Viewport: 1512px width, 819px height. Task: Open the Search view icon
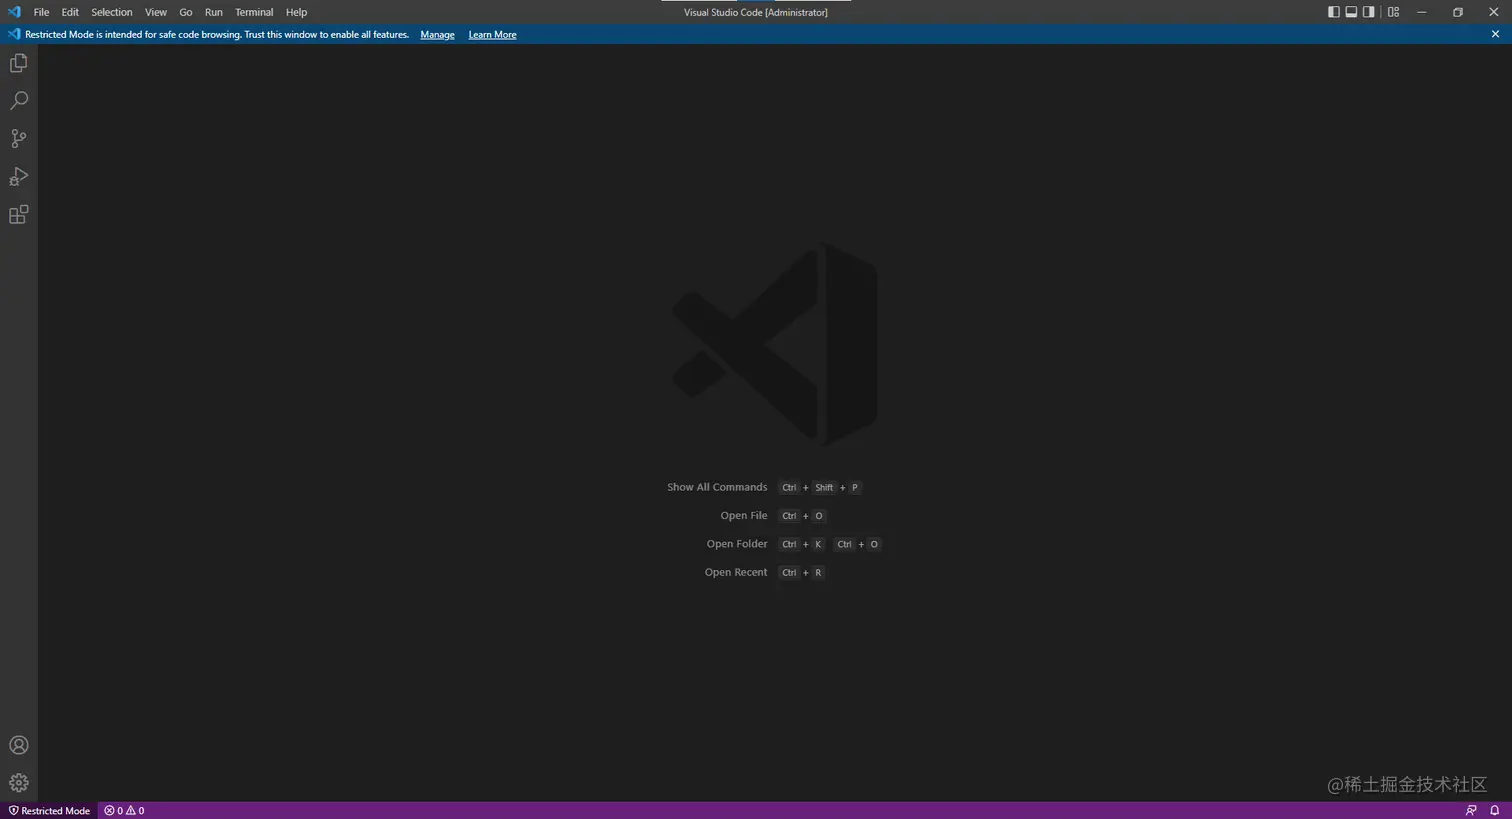[18, 101]
